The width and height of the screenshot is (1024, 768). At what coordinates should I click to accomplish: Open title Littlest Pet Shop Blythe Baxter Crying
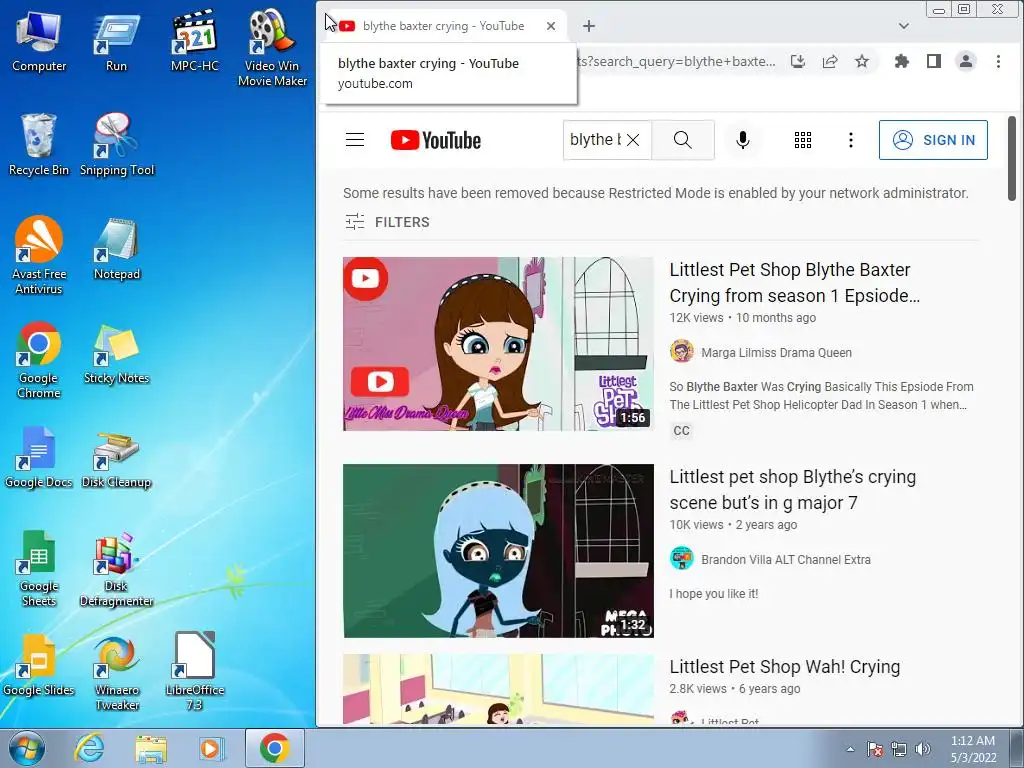pyautogui.click(x=795, y=283)
